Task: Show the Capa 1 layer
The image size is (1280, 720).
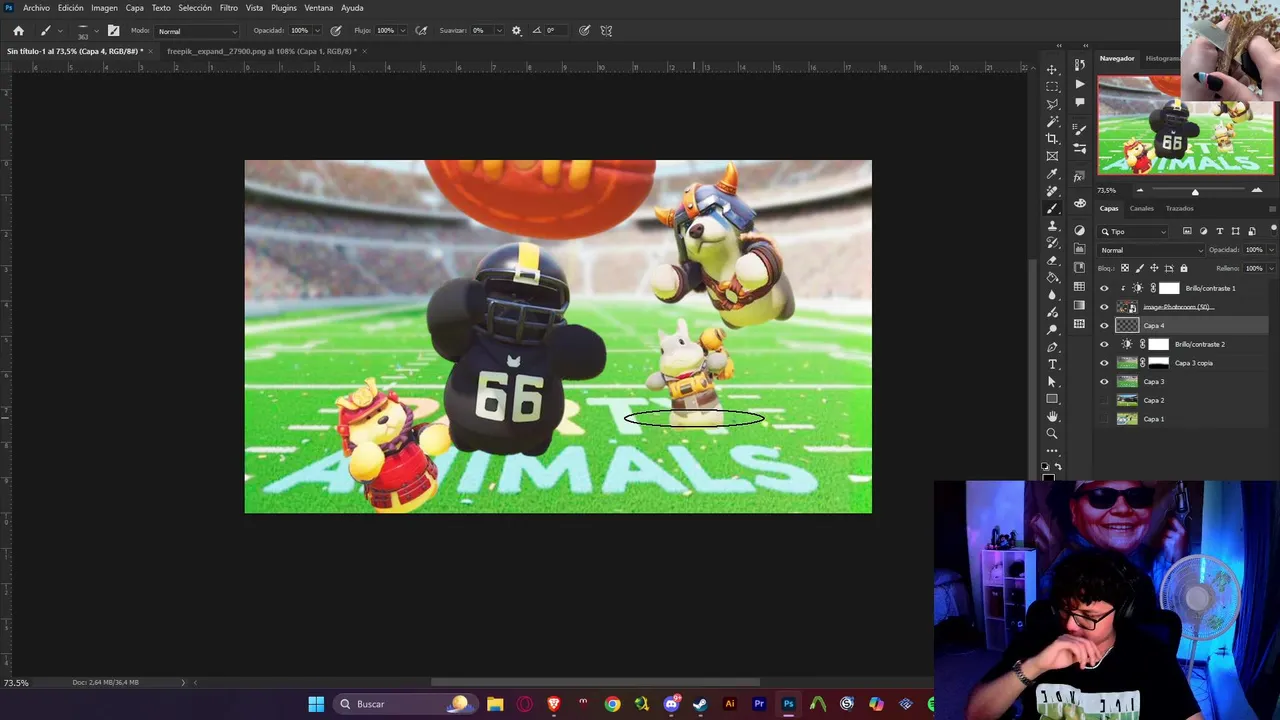Action: [1104, 419]
